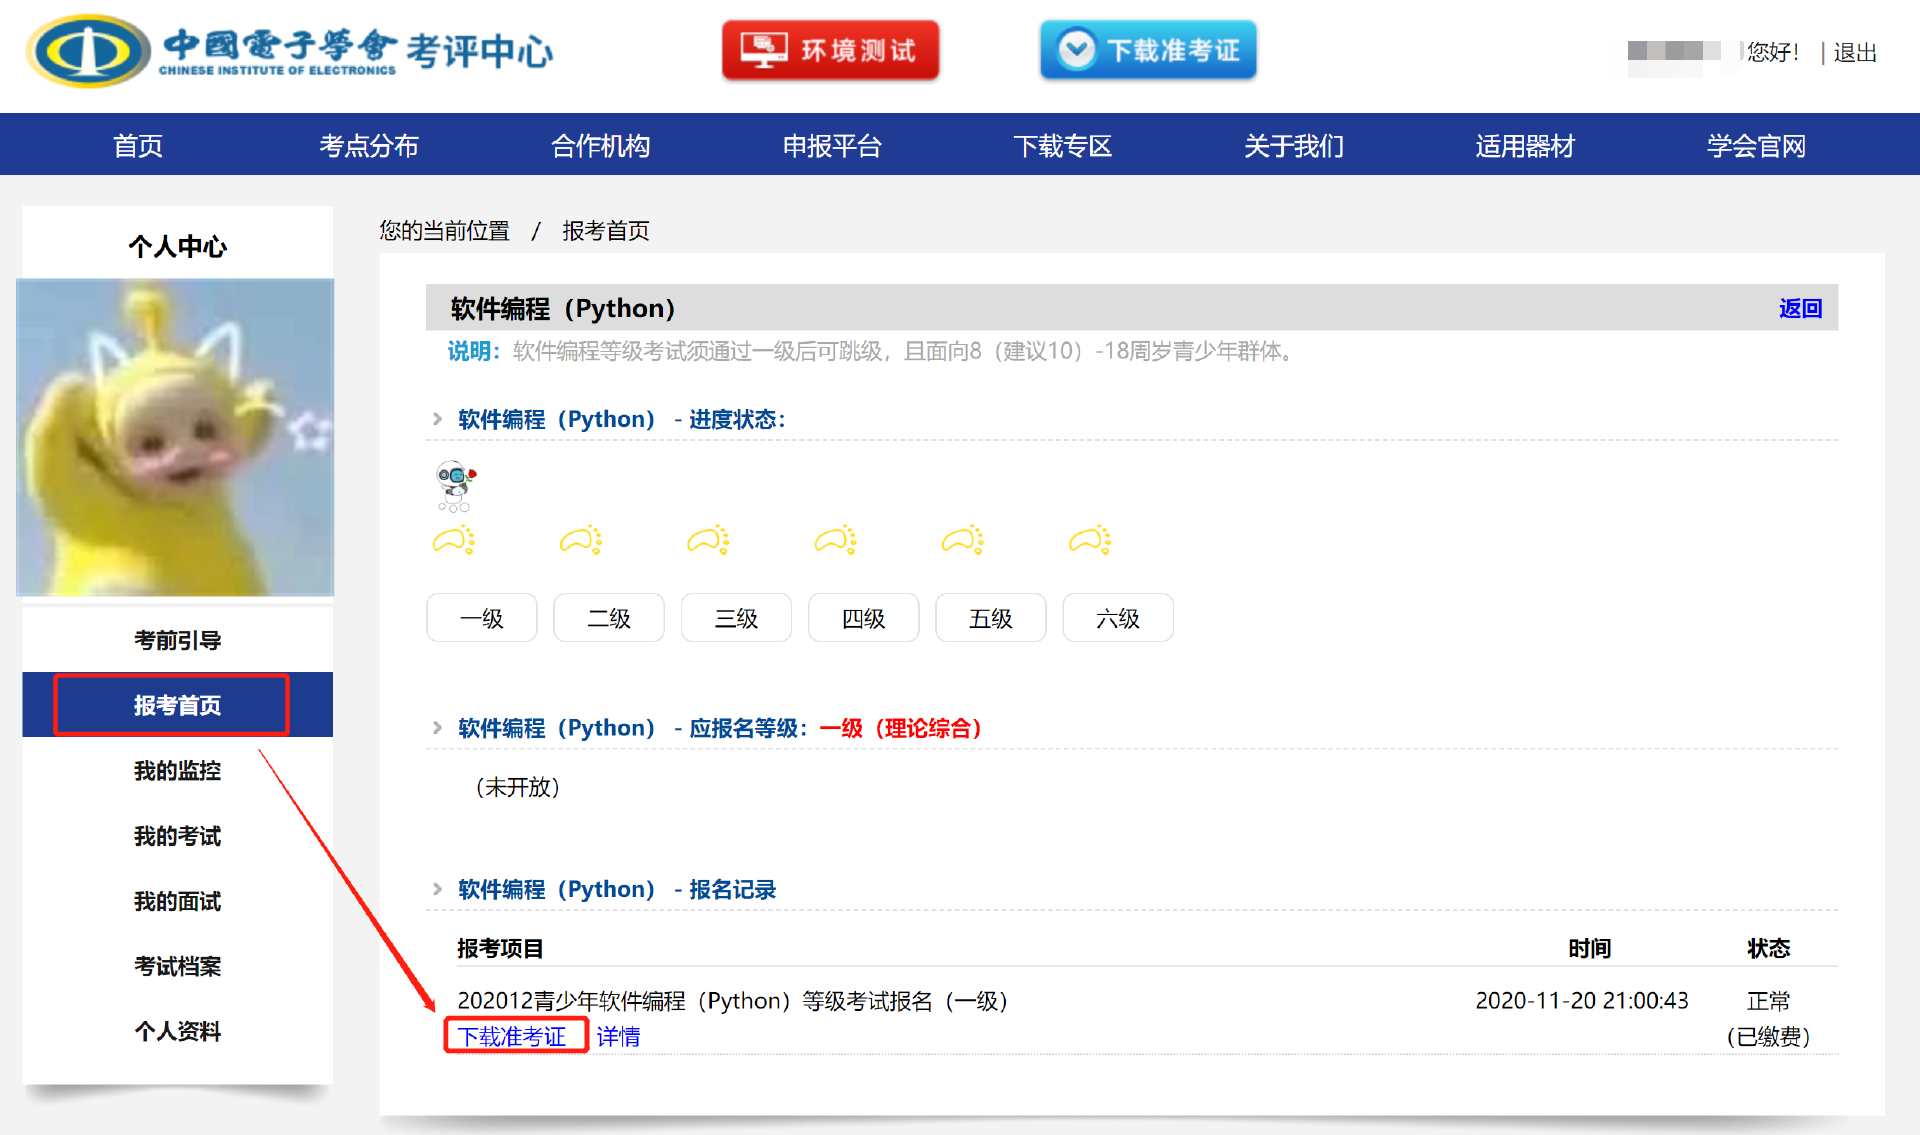Expand the 进度状态 section chevron

437,419
